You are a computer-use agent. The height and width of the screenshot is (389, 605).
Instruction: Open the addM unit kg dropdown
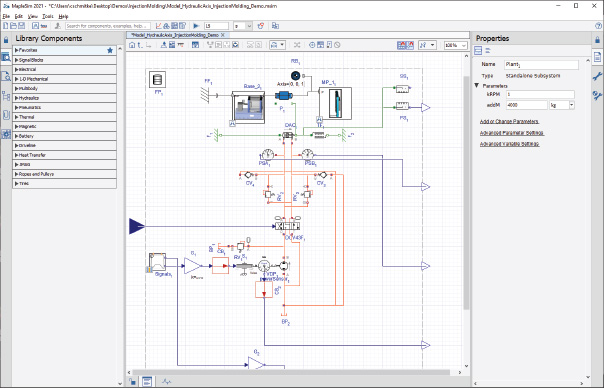click(x=562, y=105)
